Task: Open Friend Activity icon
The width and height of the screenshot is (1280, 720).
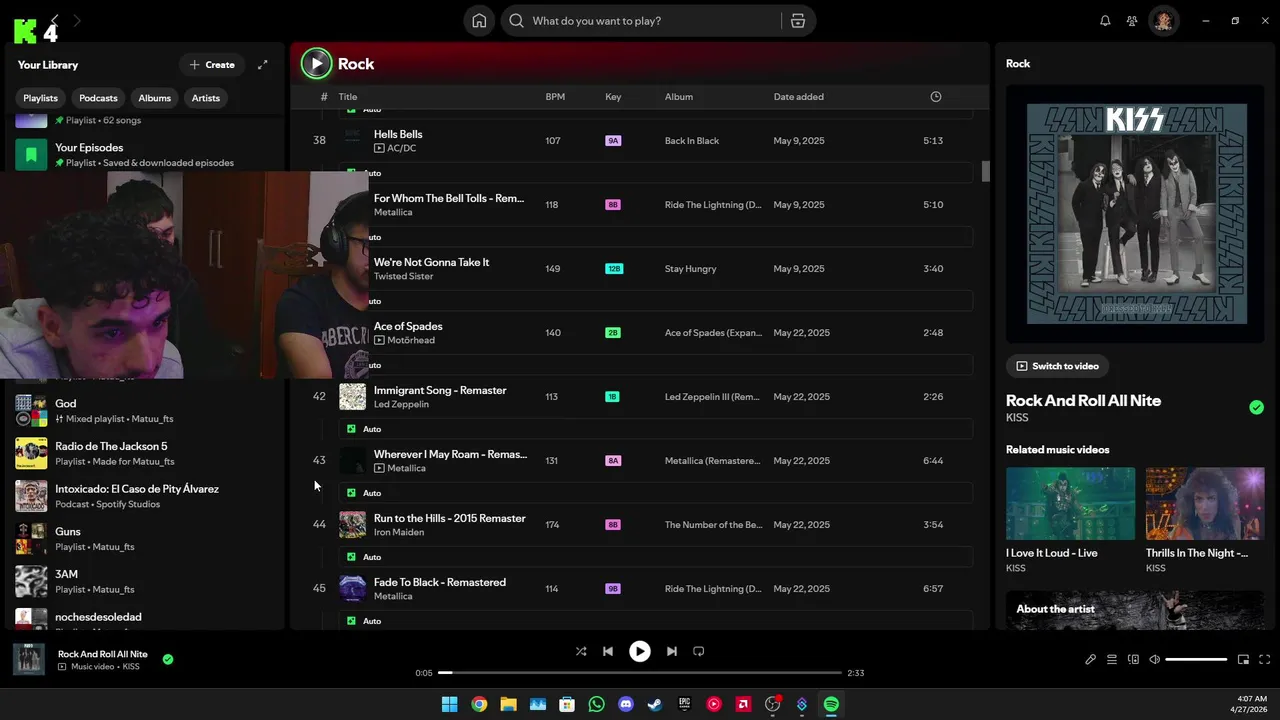Action: [1132, 21]
